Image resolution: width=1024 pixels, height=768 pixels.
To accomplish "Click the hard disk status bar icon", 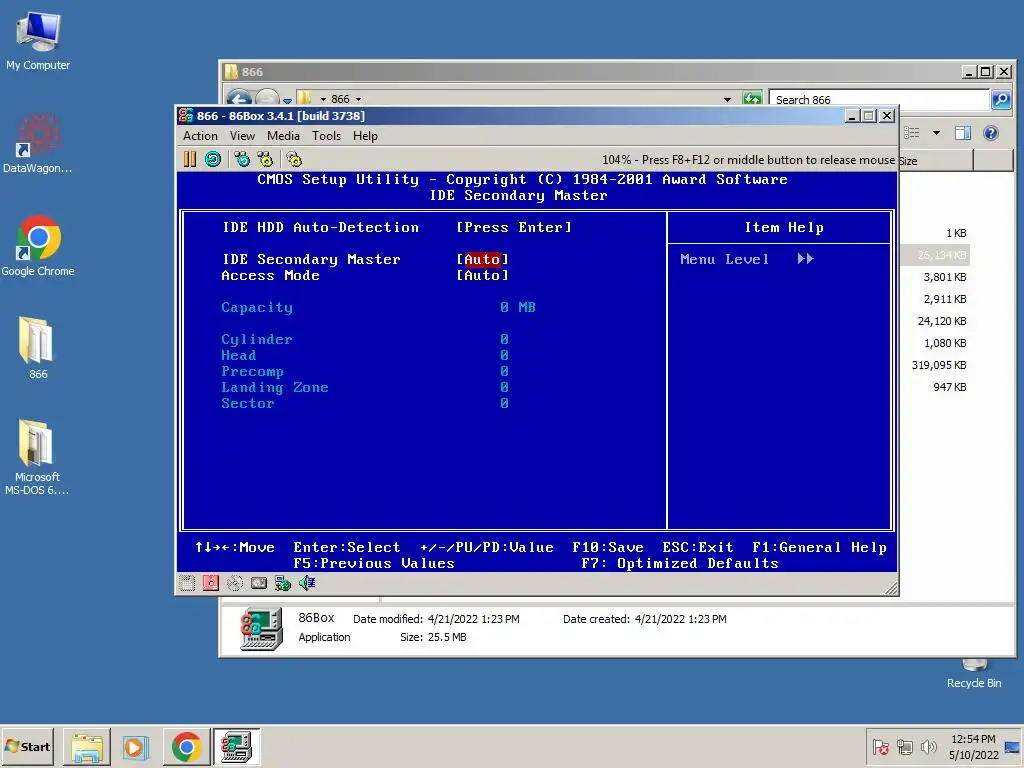I will 259,583.
